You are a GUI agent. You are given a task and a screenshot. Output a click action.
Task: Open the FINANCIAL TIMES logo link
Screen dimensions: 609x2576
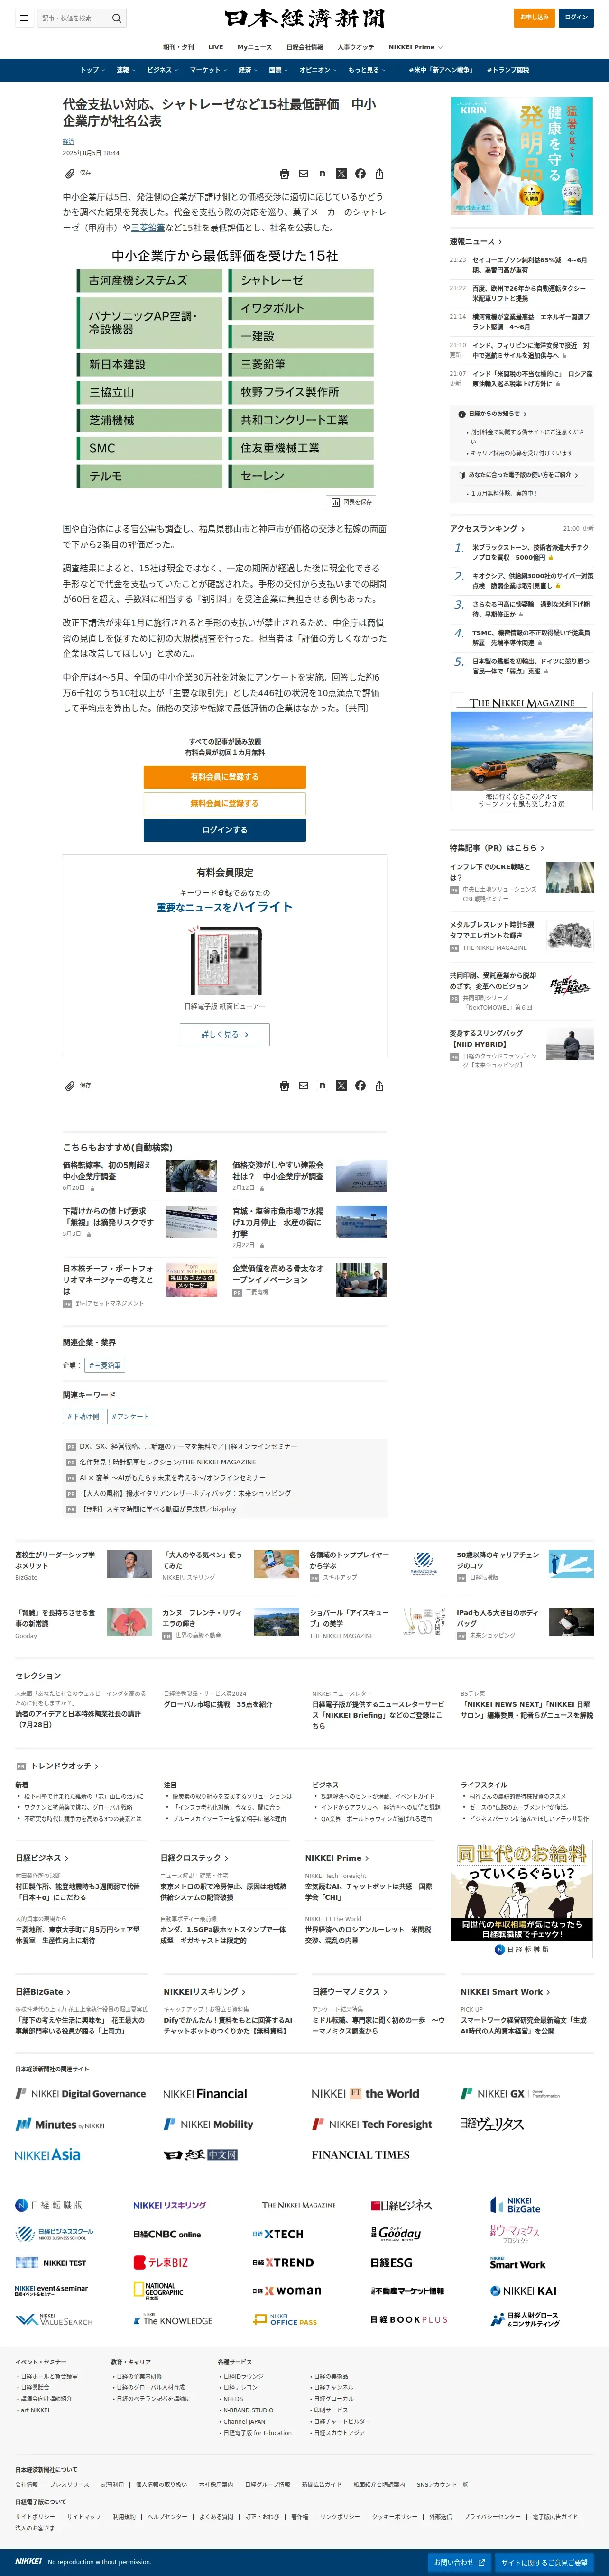[x=360, y=2155]
